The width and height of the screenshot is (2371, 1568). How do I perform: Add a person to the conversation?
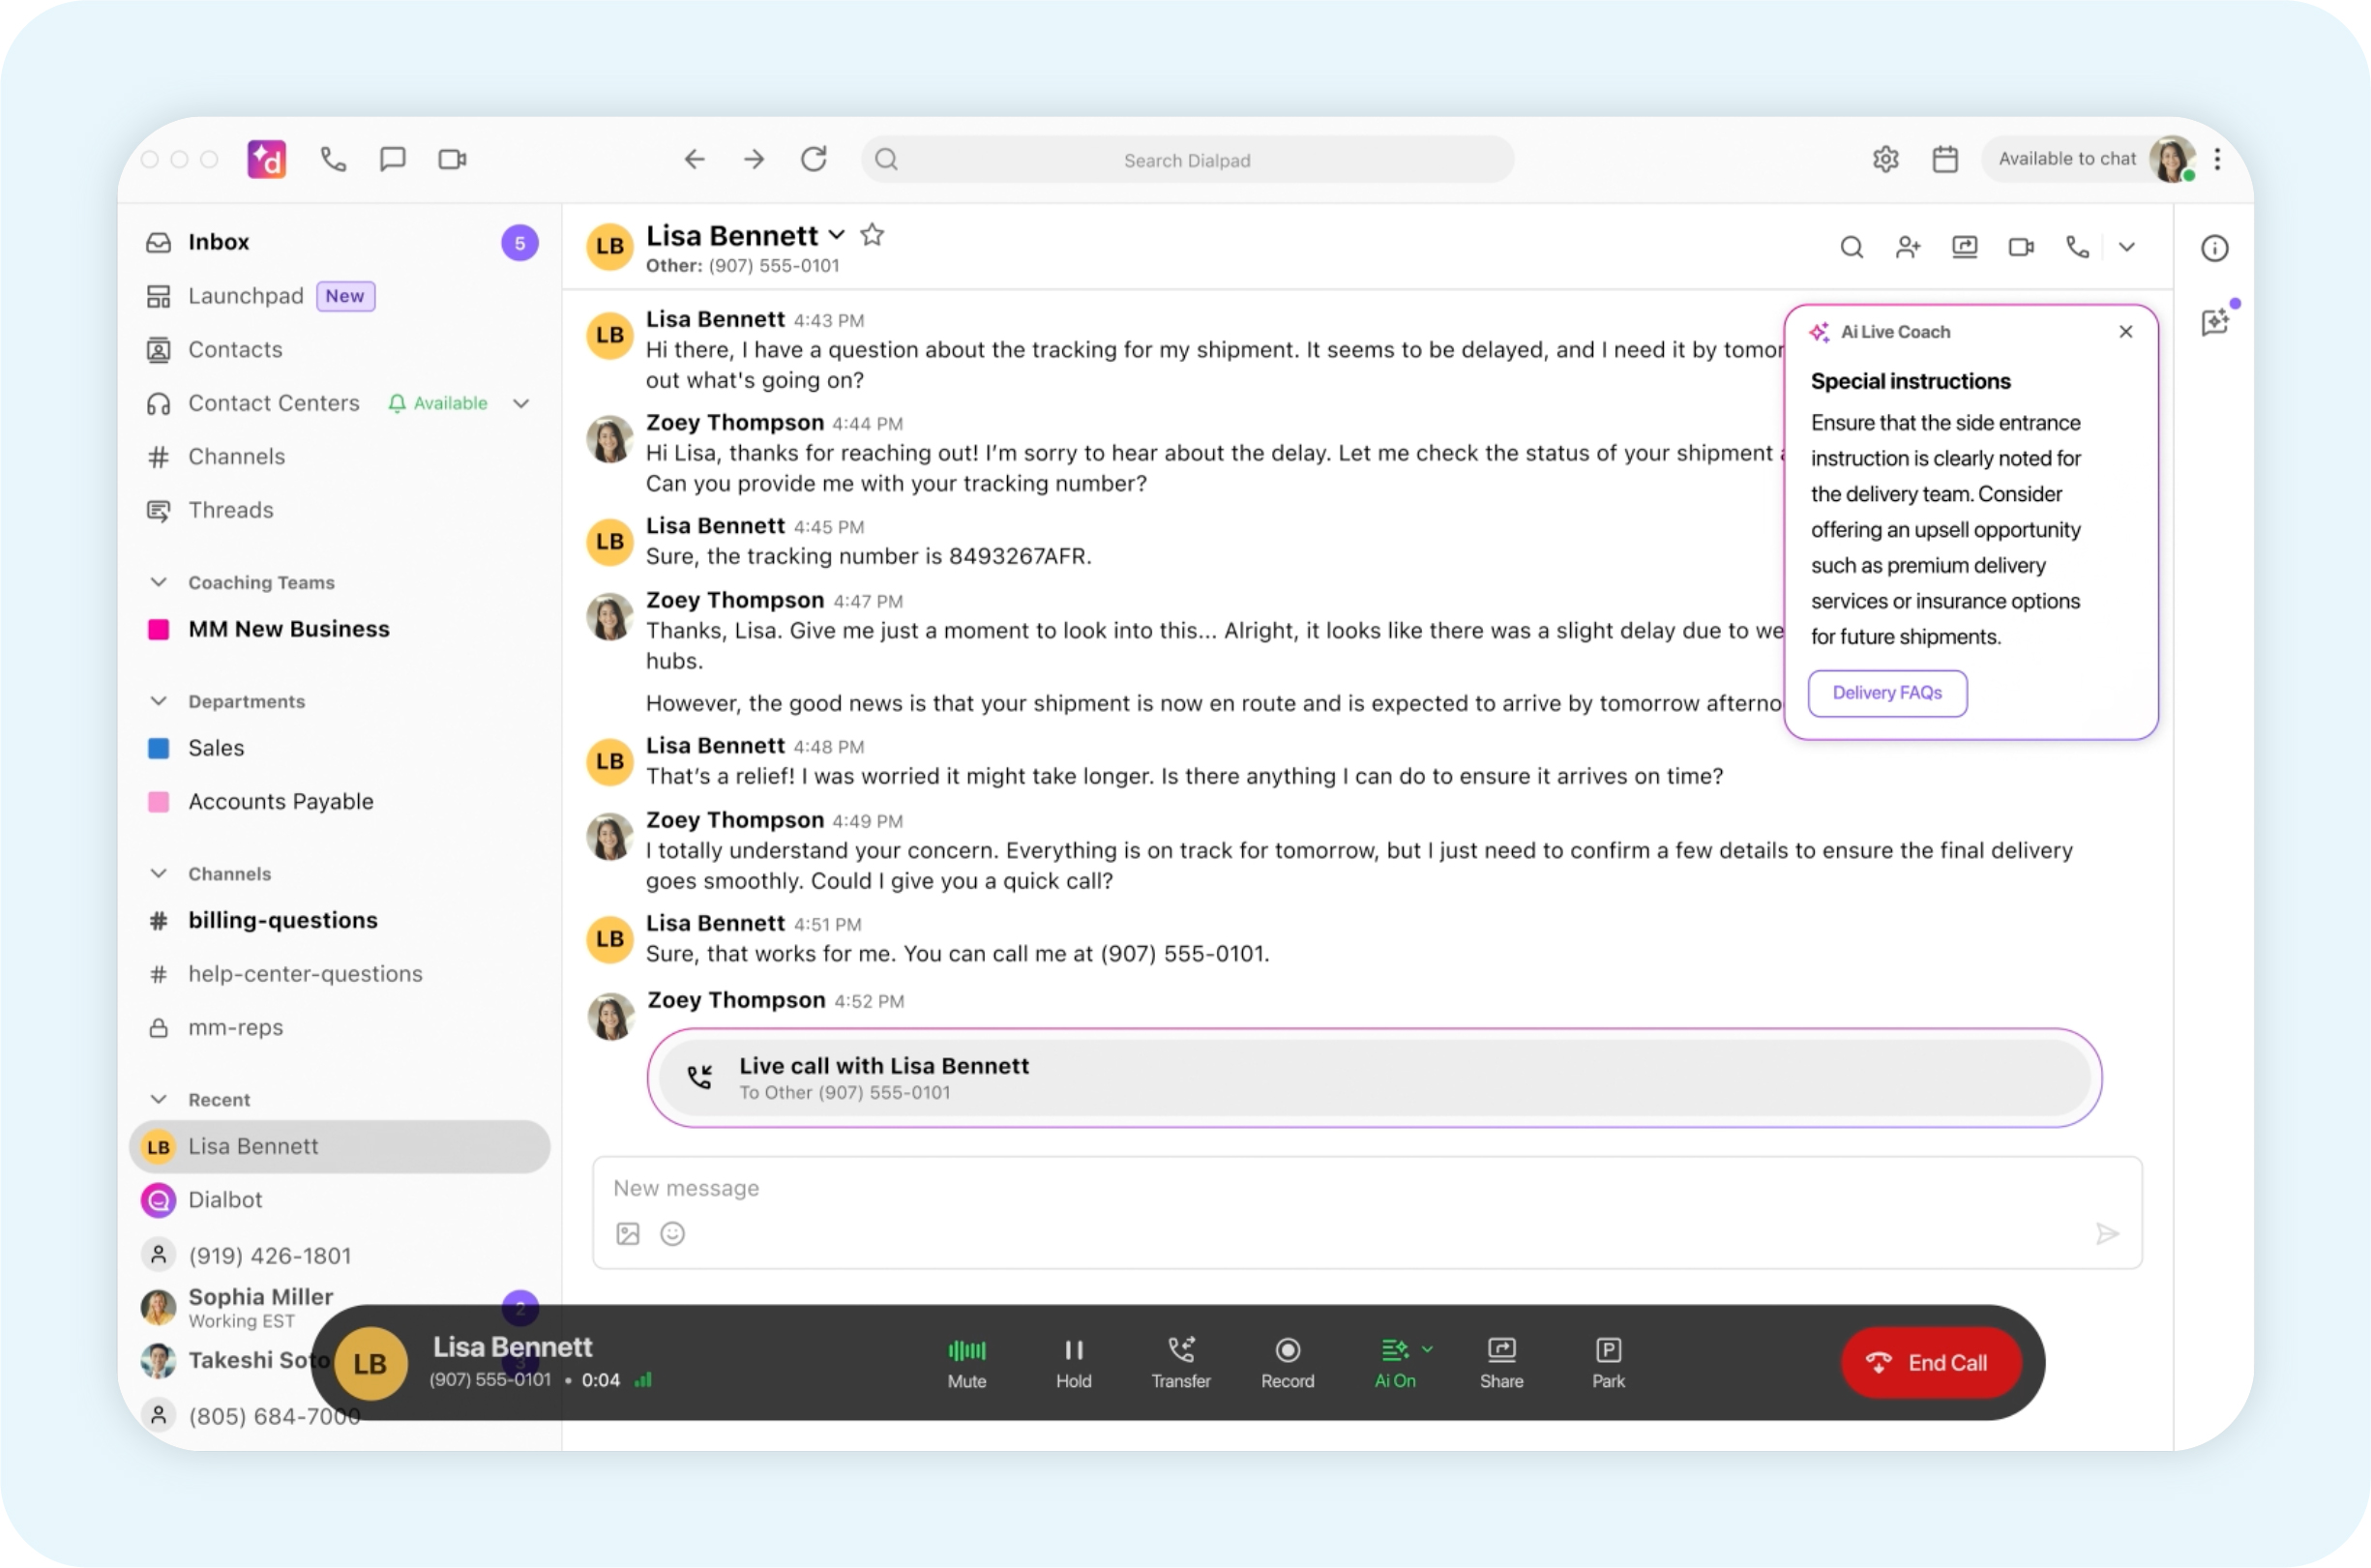[1908, 247]
